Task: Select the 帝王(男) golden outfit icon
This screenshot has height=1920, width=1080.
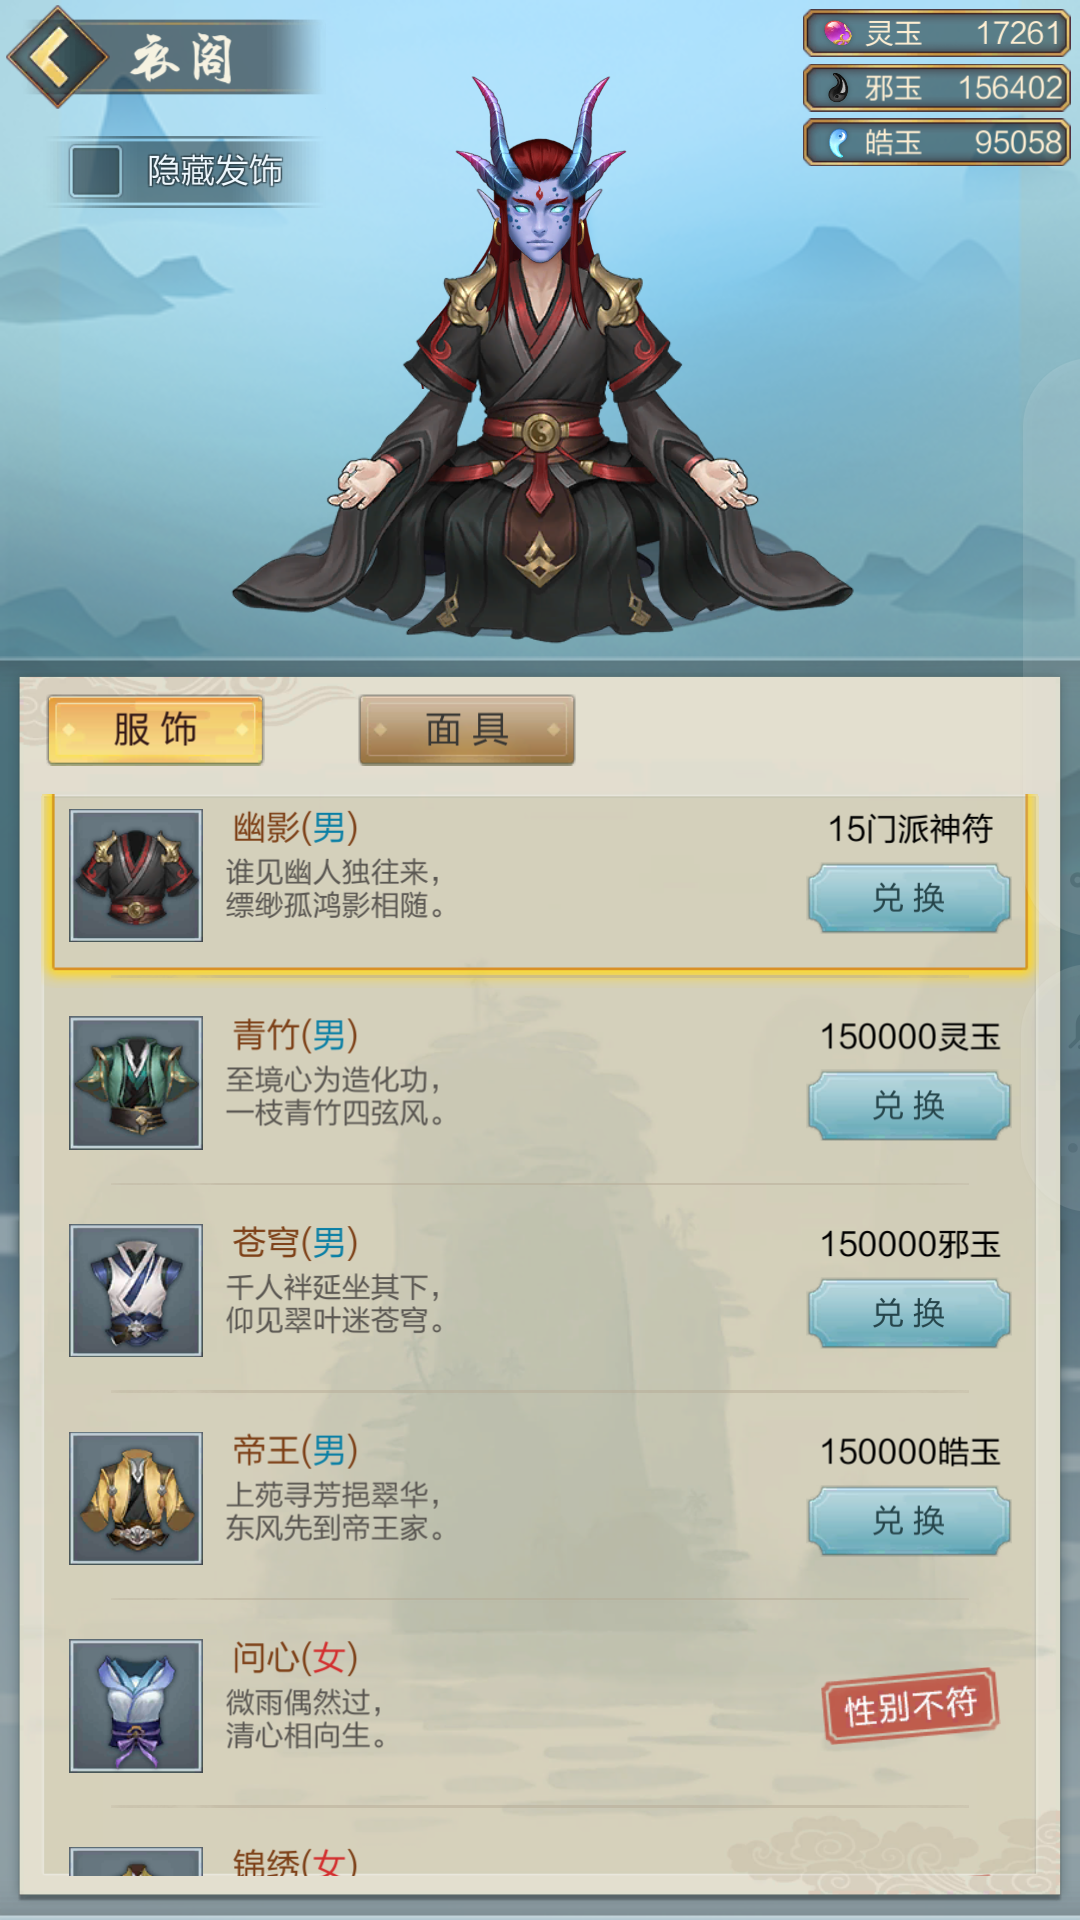Action: click(136, 1498)
